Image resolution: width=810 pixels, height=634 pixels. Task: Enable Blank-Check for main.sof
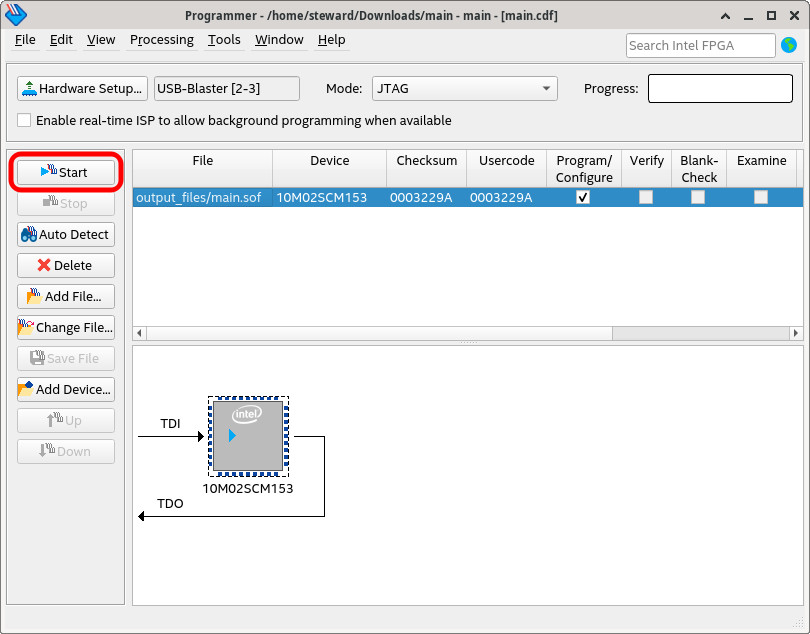pyautogui.click(x=698, y=197)
